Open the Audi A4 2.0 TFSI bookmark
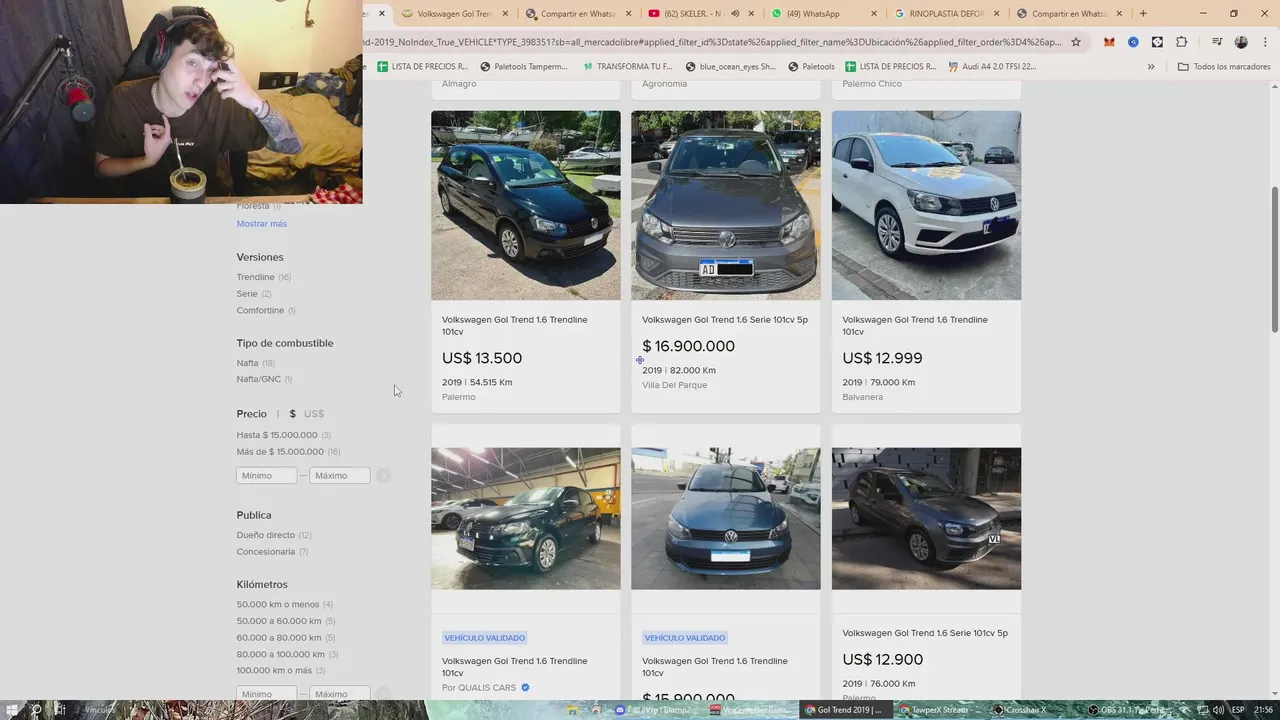 click(991, 67)
